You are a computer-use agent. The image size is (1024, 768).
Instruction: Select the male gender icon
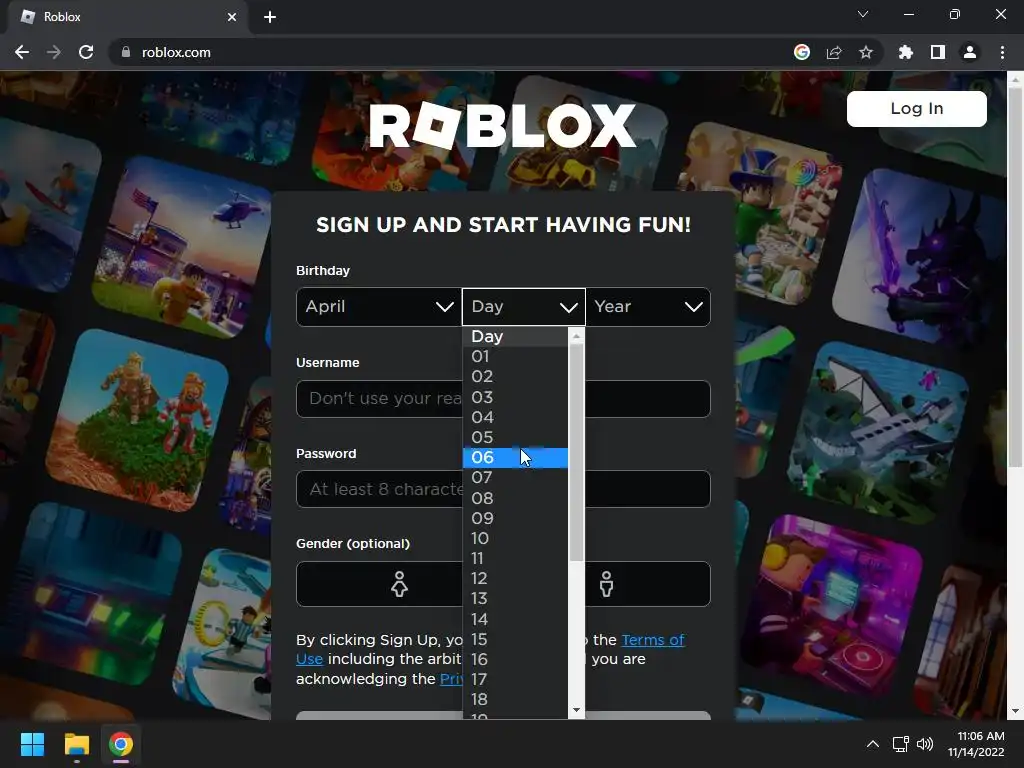(607, 584)
